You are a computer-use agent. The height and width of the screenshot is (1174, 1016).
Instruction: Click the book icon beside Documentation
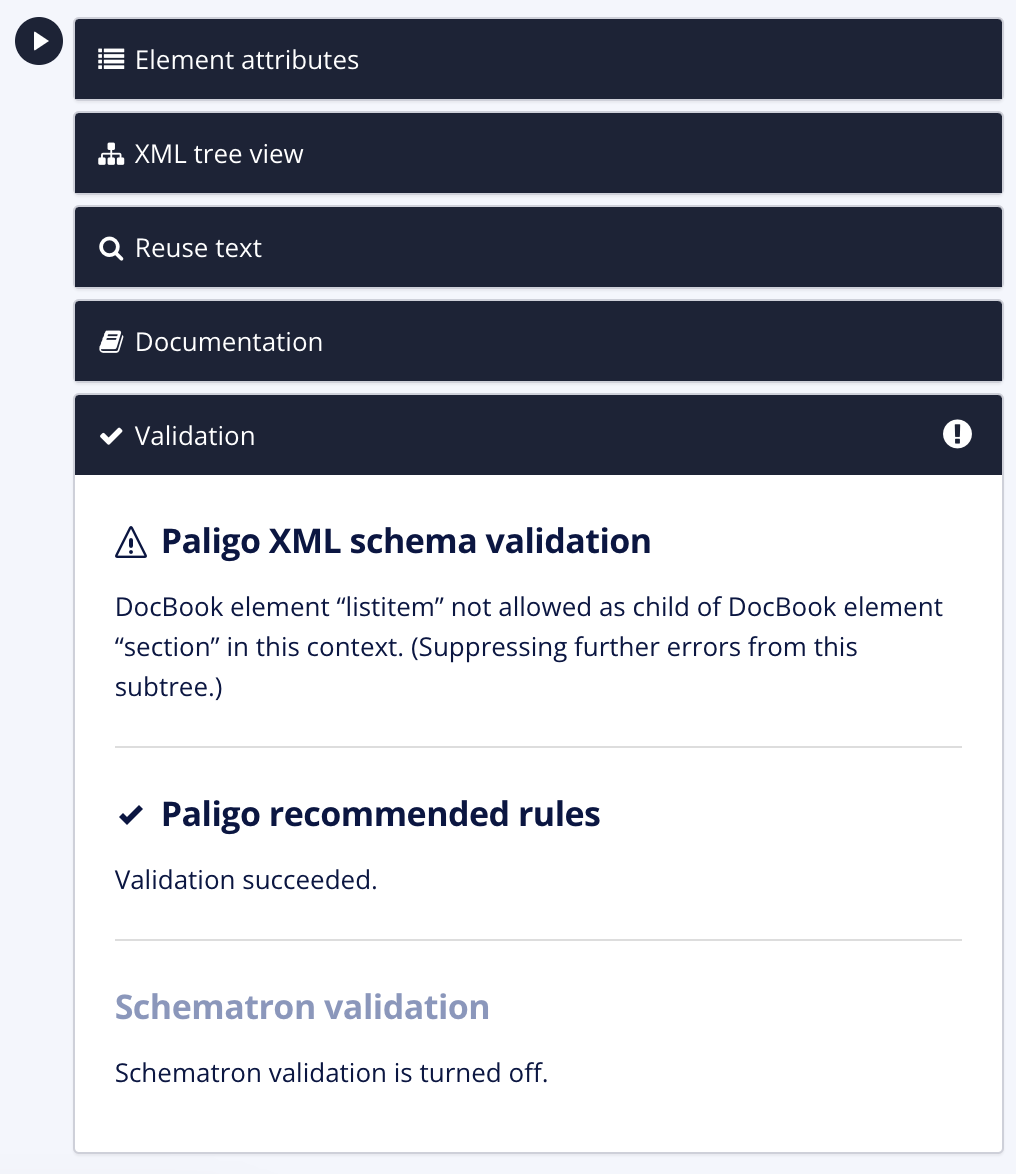coord(110,341)
